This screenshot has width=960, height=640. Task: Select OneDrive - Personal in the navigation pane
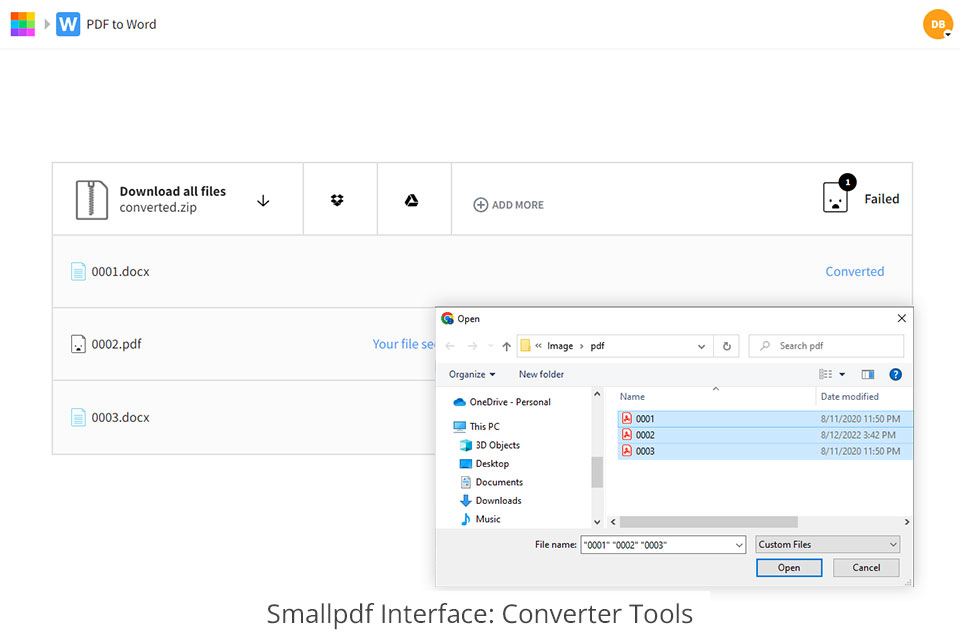pos(502,402)
